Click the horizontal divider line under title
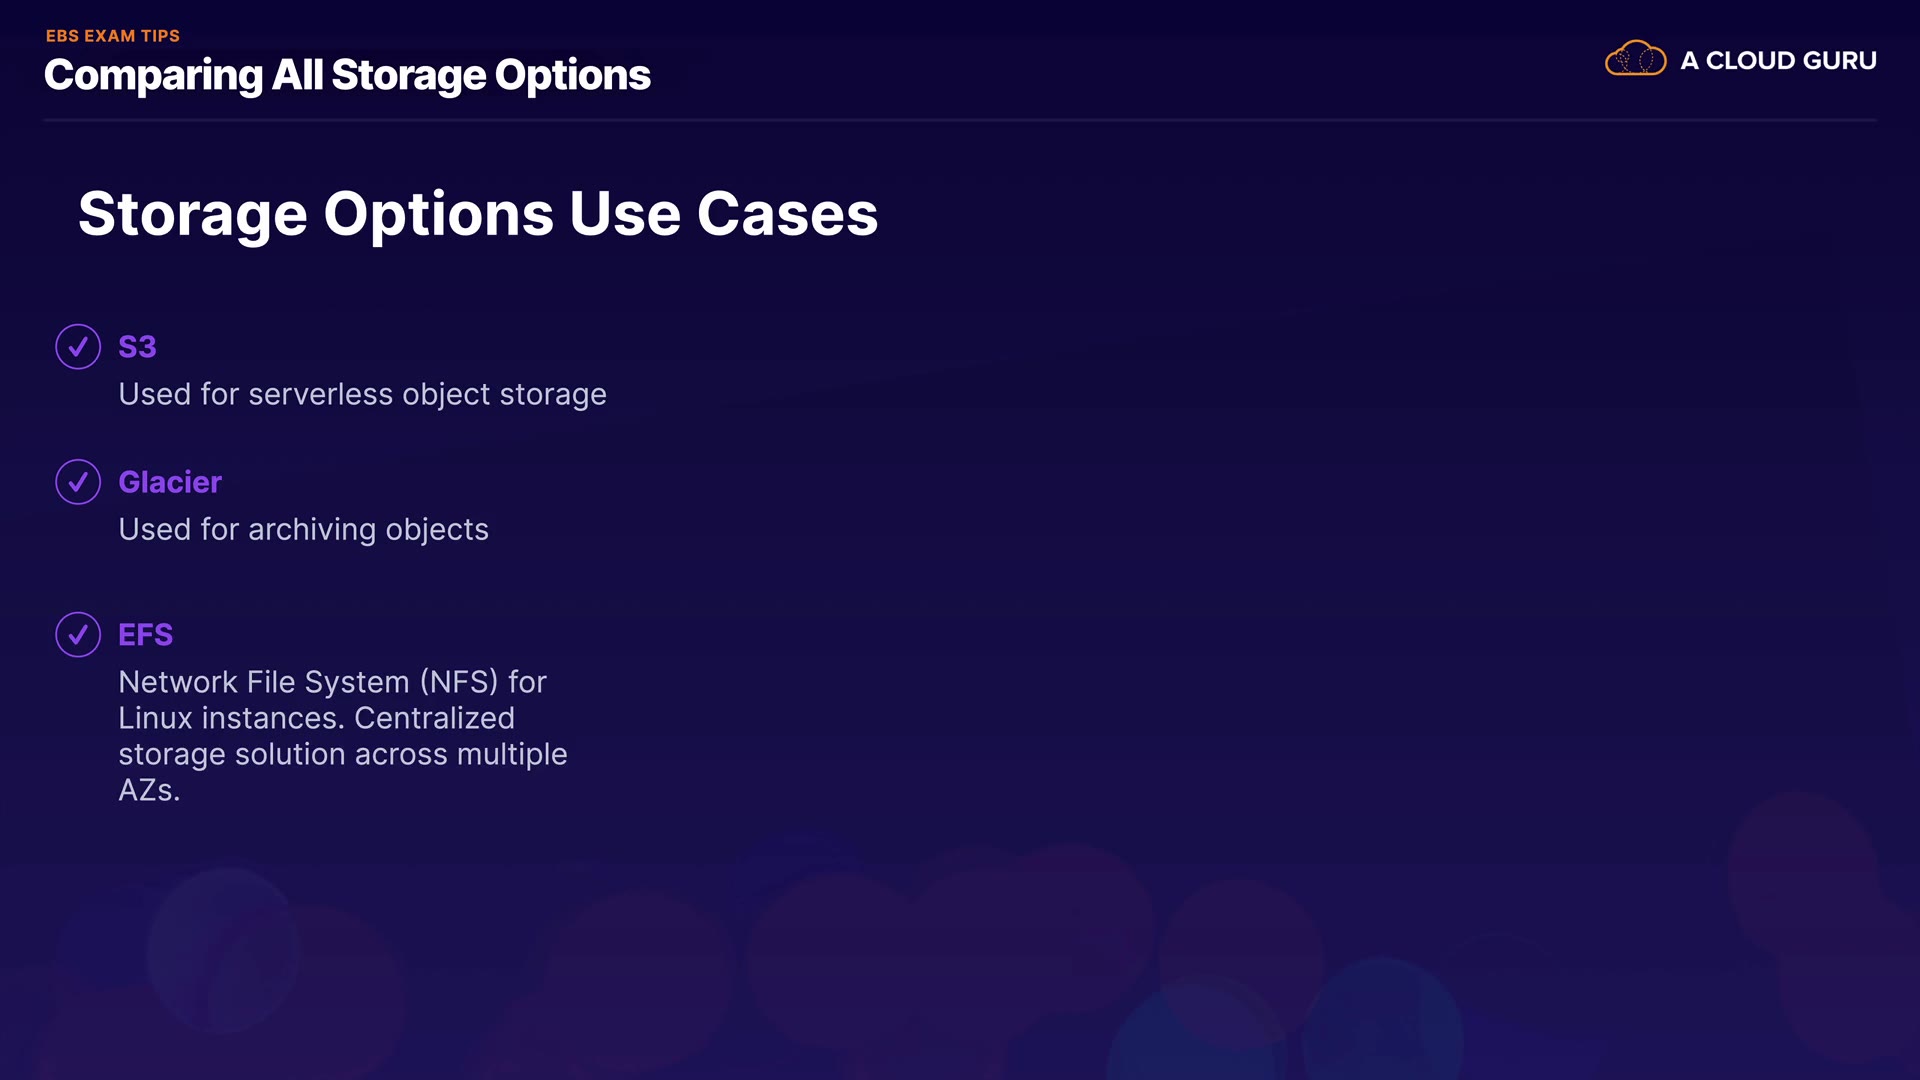The image size is (1920, 1080). [x=960, y=120]
